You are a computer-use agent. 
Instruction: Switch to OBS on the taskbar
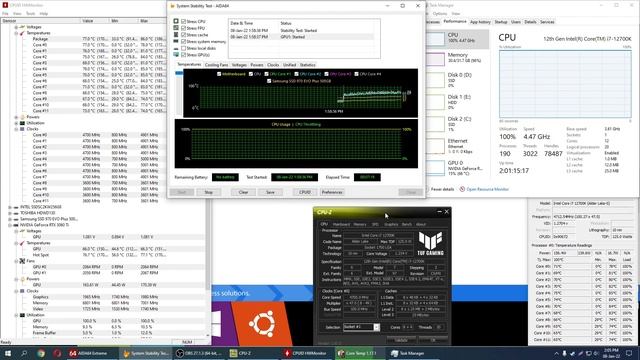199,353
